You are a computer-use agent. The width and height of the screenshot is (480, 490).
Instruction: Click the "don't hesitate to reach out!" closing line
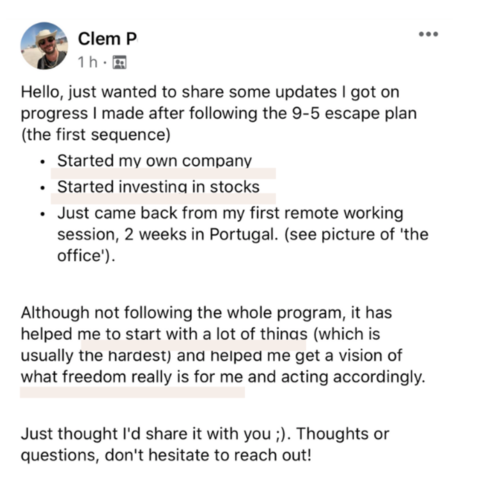[x=166, y=455]
